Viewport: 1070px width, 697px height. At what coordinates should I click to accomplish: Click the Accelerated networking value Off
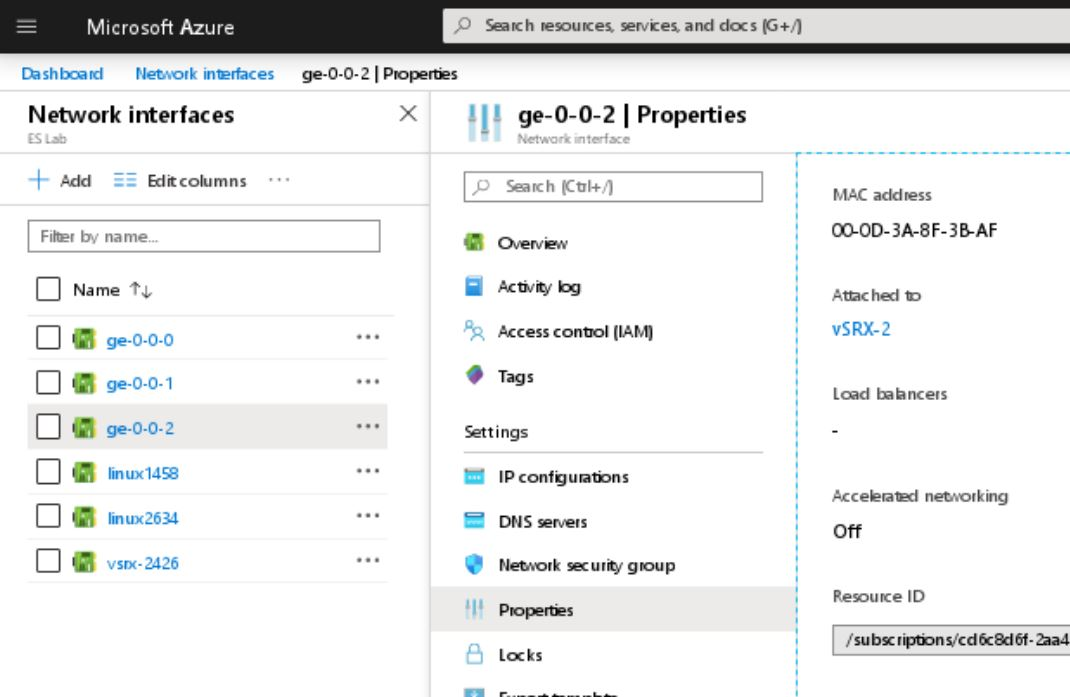pos(847,531)
